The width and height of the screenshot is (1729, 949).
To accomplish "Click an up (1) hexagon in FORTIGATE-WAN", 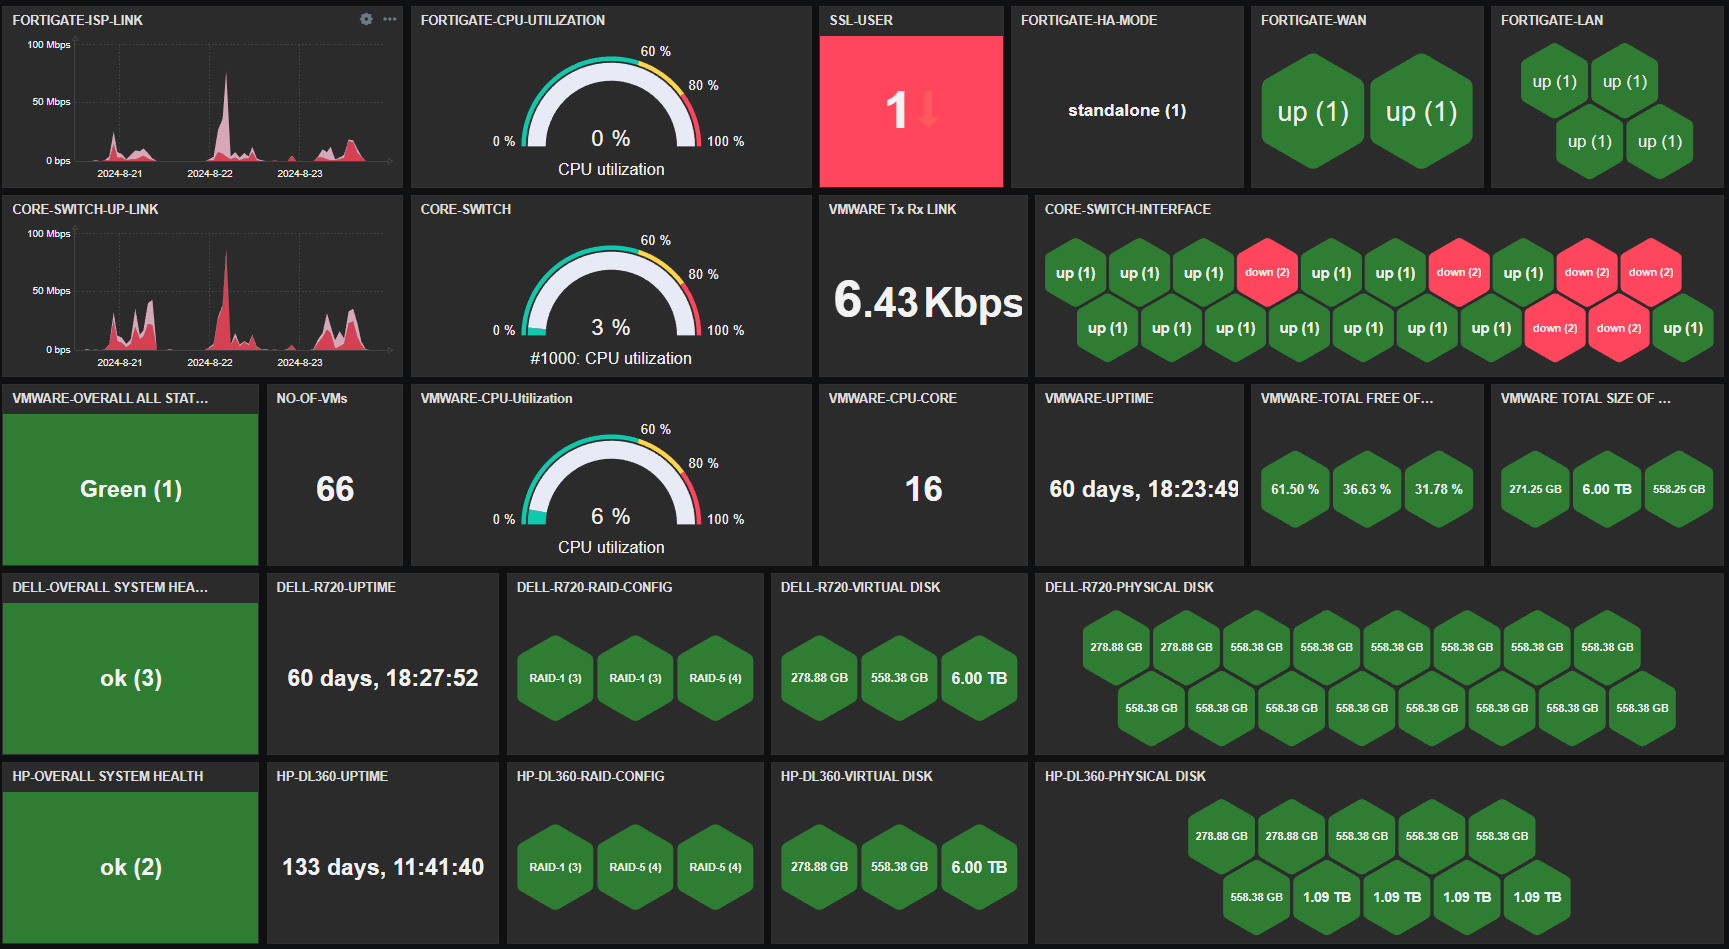I will (1313, 112).
